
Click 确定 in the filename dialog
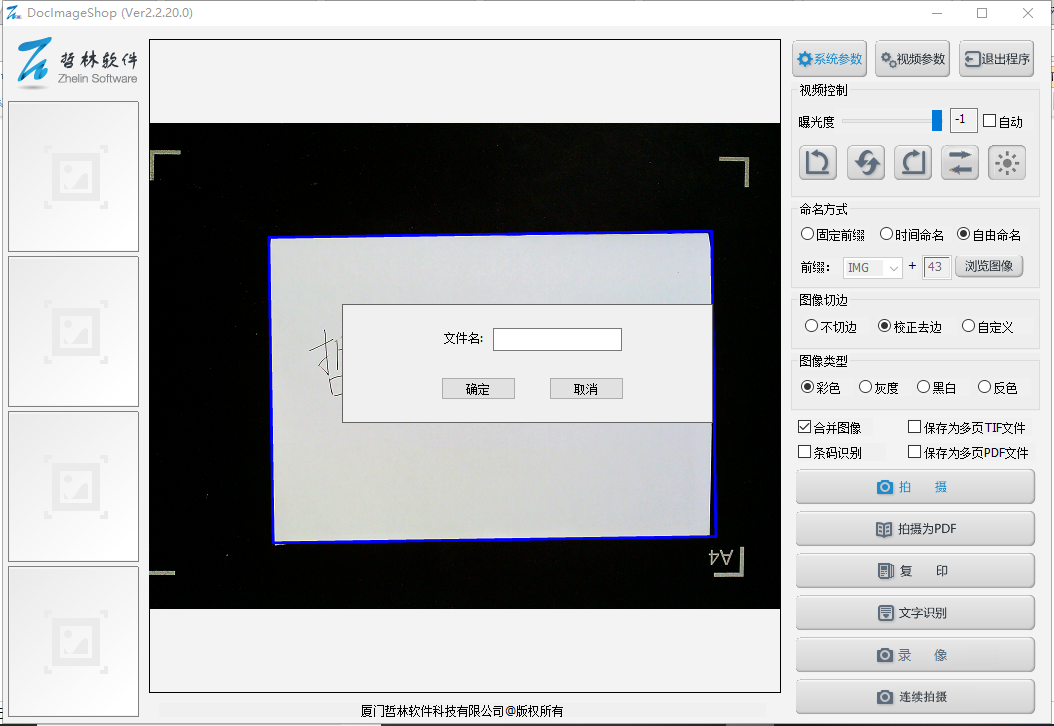[478, 389]
